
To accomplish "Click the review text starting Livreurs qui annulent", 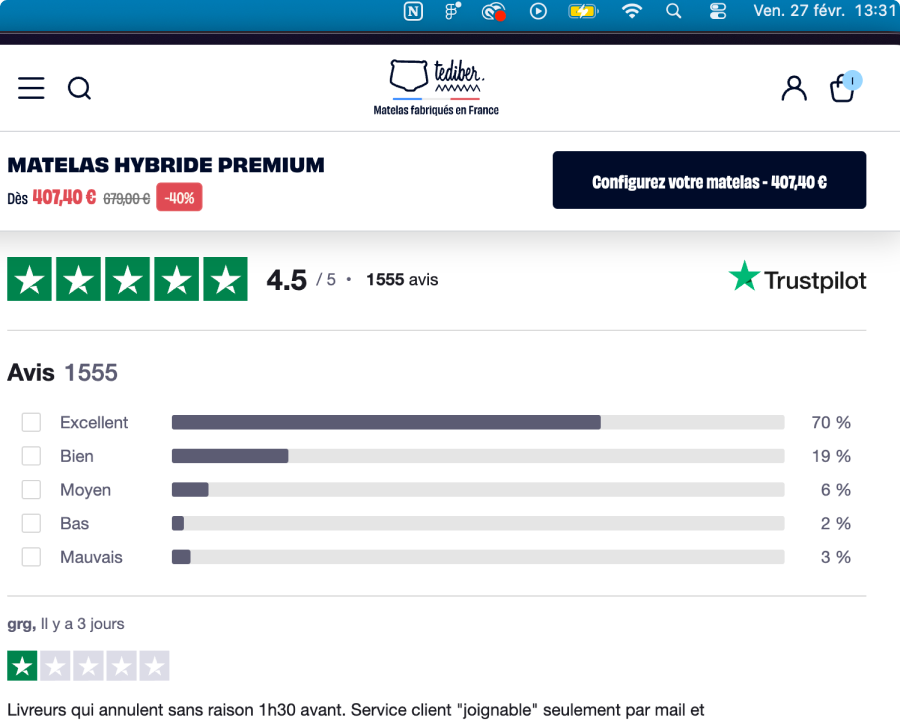I will tap(355, 710).
